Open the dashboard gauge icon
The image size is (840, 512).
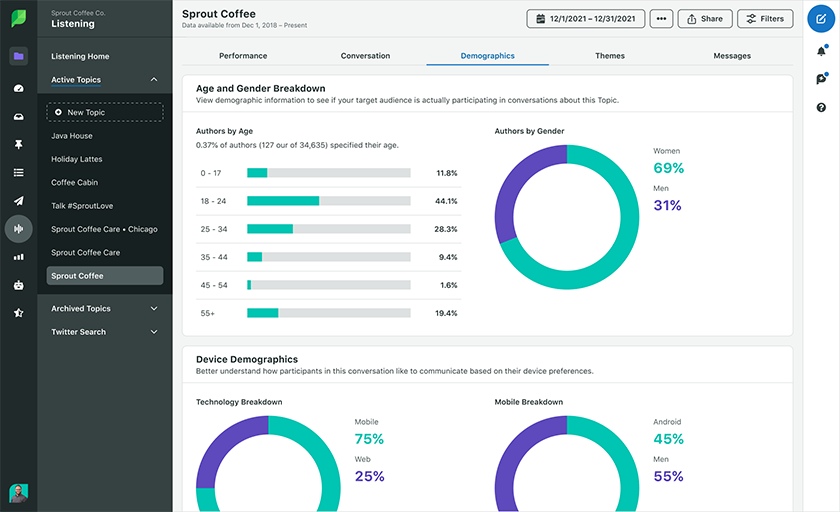click(19, 88)
